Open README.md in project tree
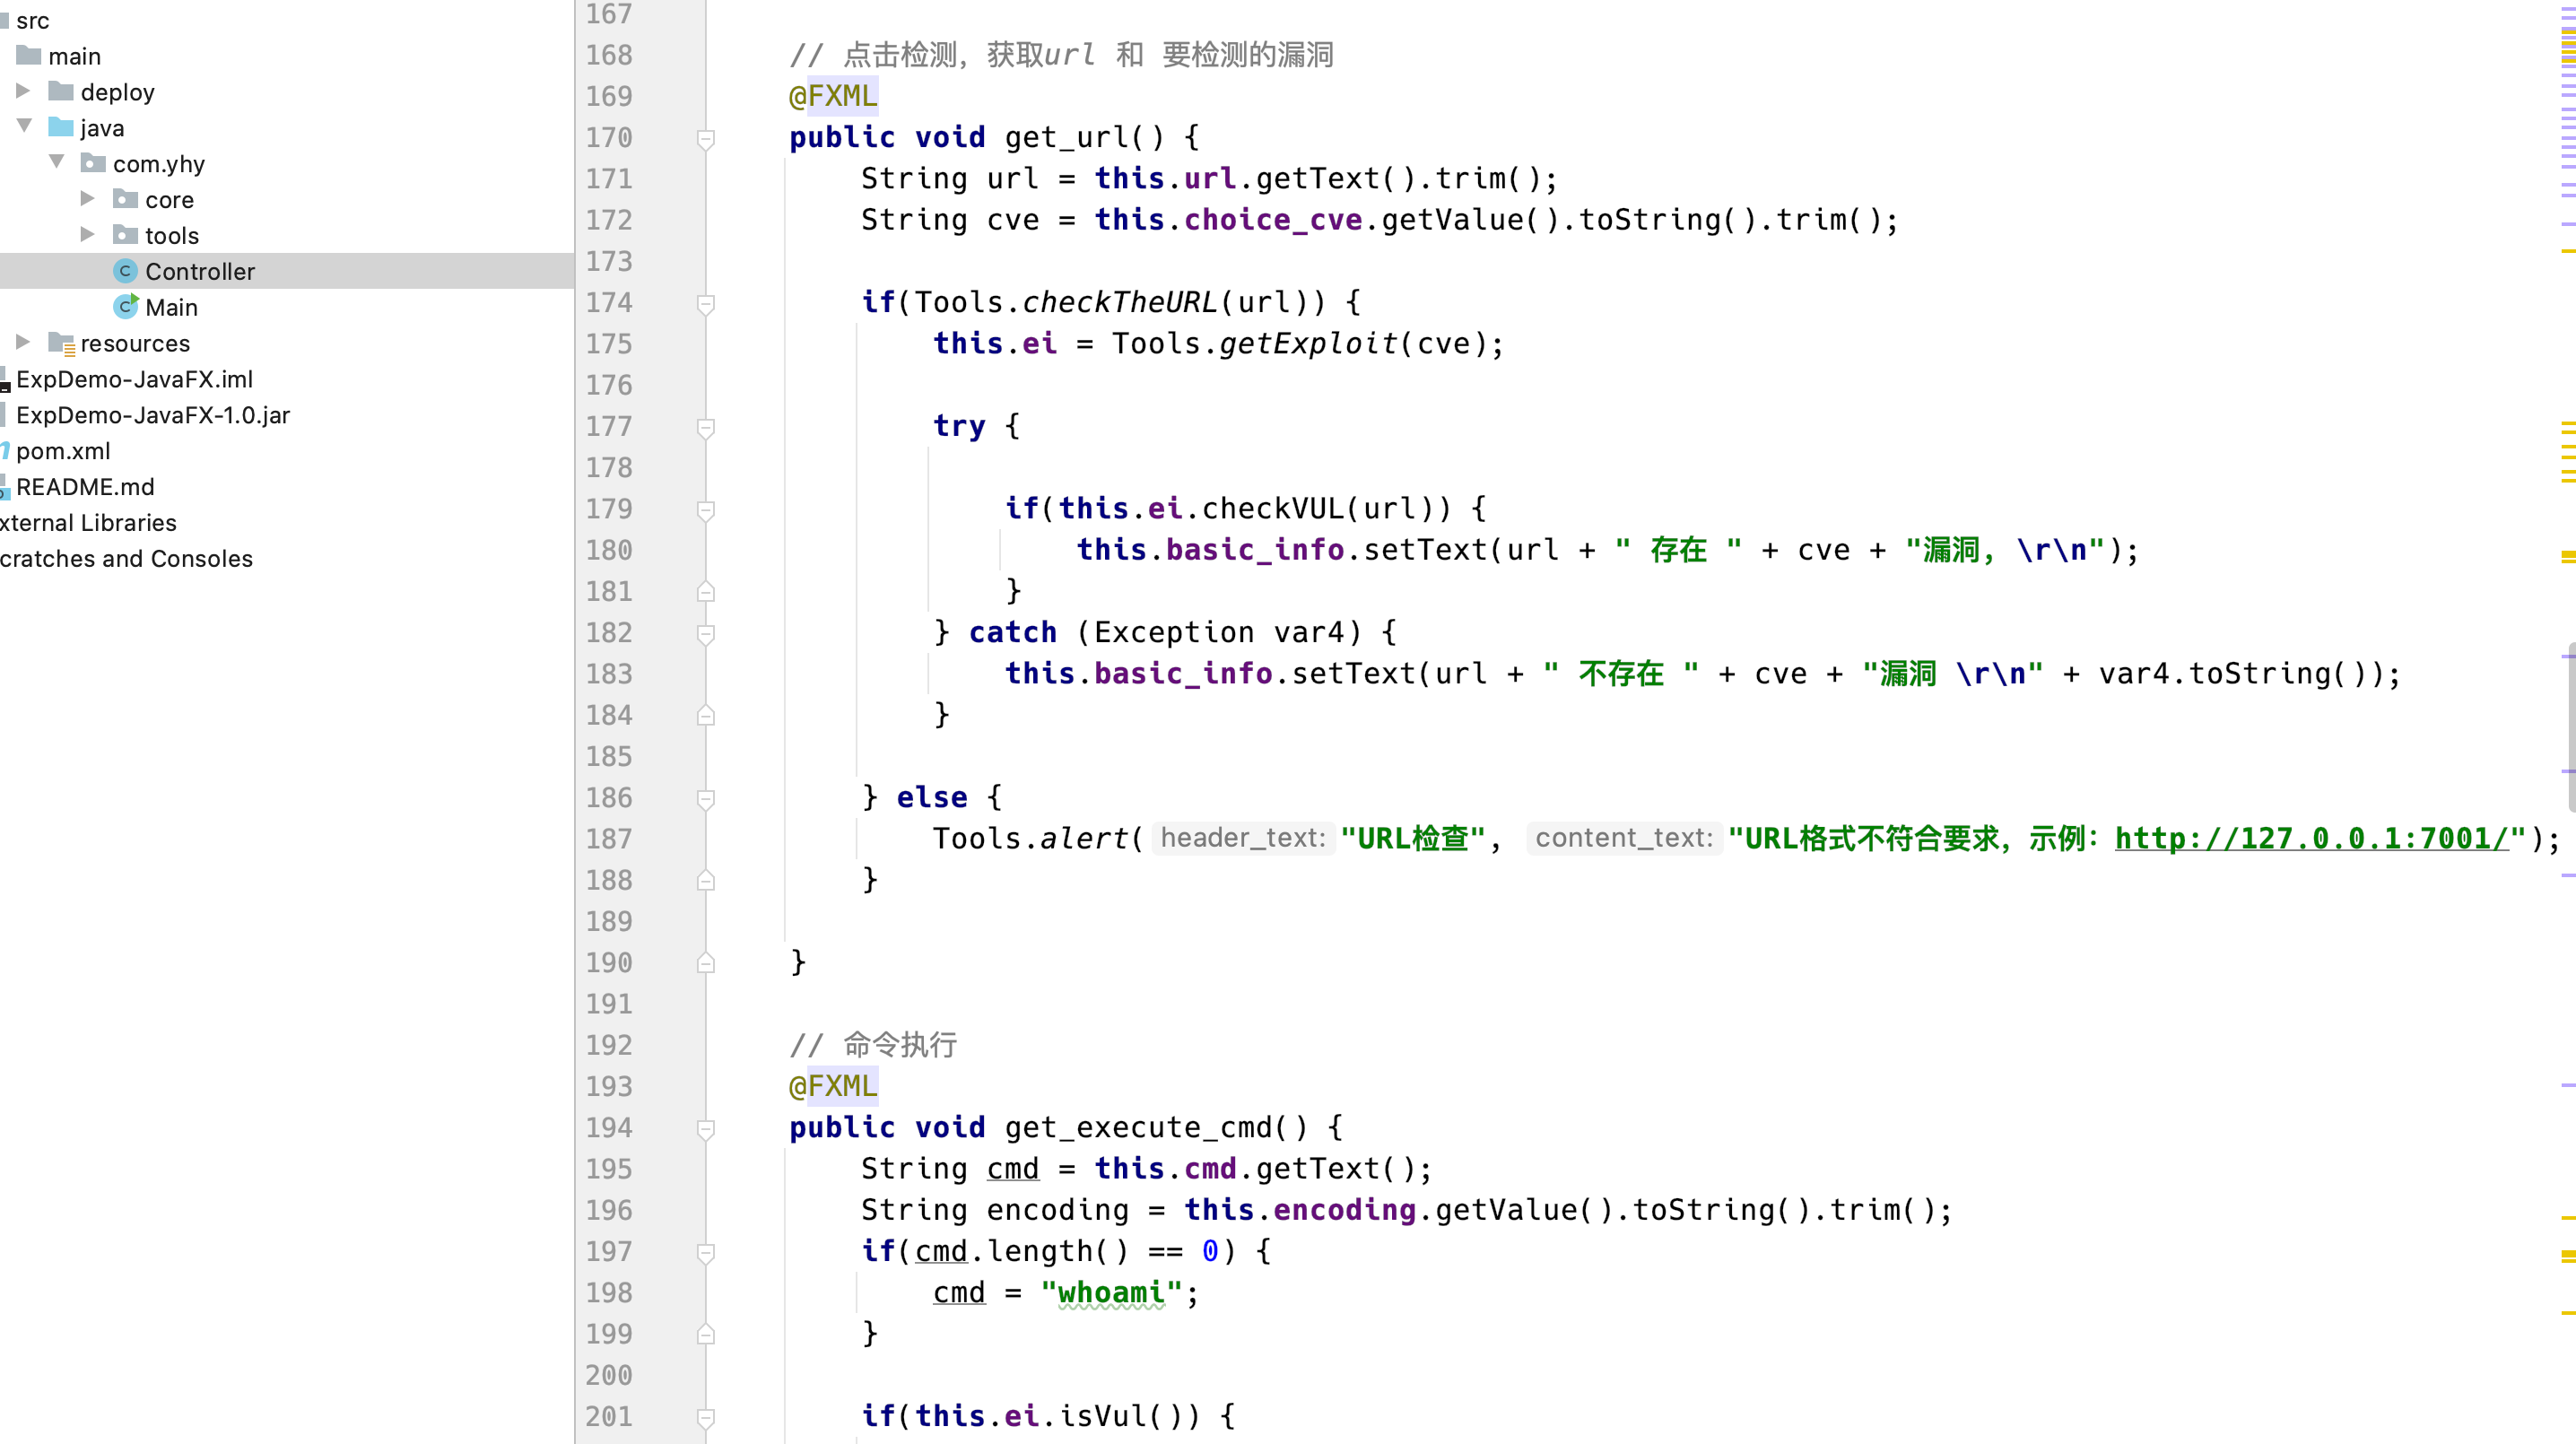The width and height of the screenshot is (2576, 1444). point(85,487)
